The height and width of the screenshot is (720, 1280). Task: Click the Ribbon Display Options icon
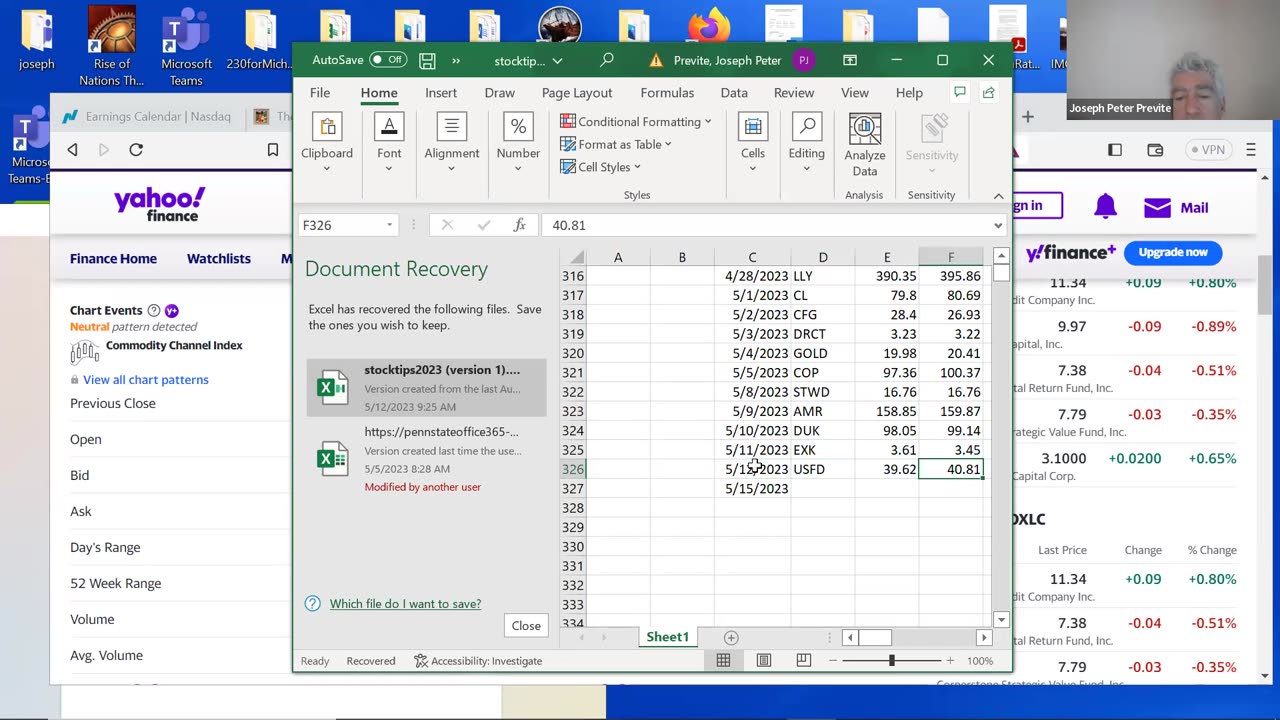[x=850, y=60]
